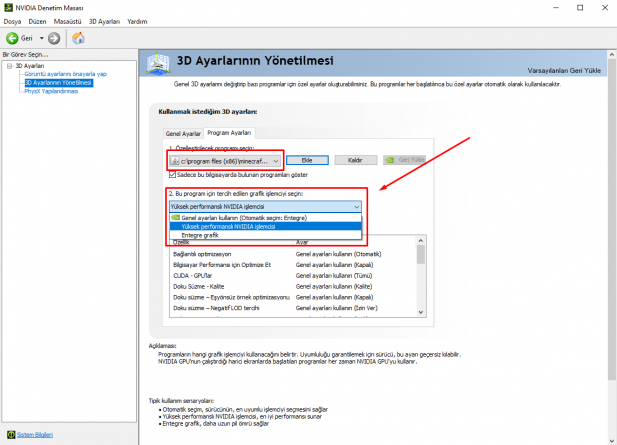
Task: Minimize the NVIDIA Denetim Masası window
Action: [x=556, y=8]
